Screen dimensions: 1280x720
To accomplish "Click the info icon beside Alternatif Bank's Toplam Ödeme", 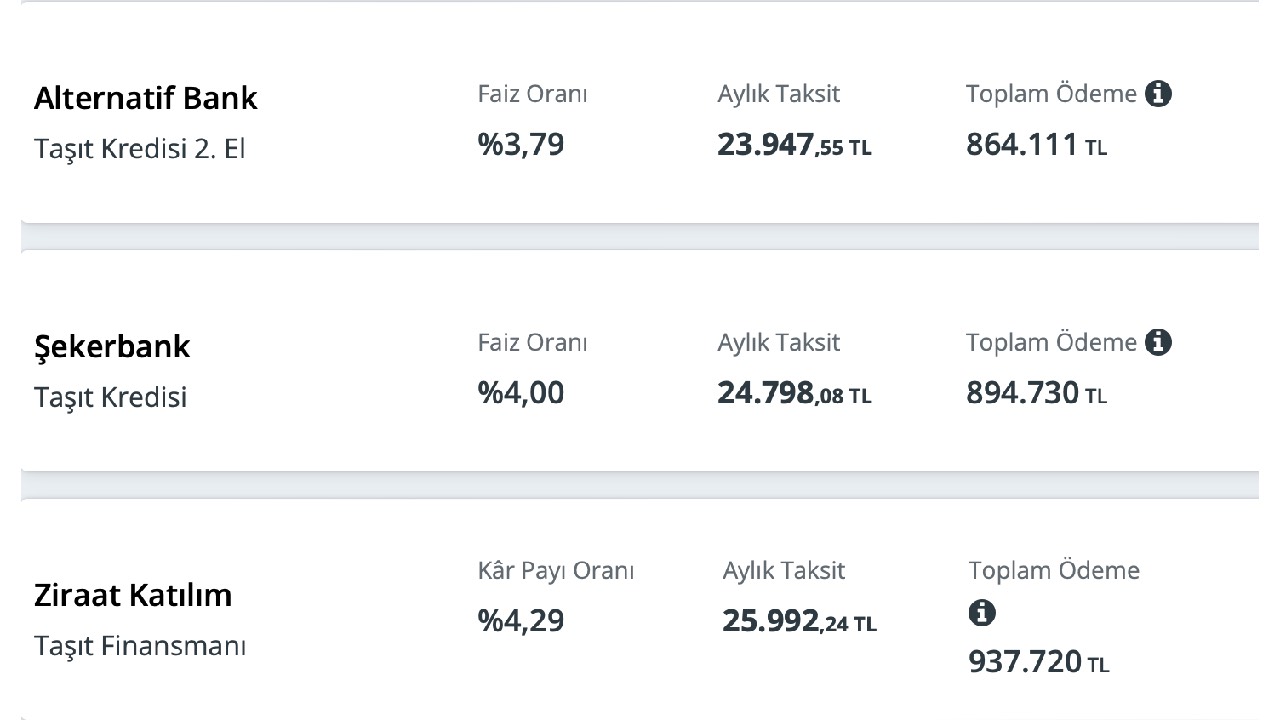I will pos(1158,94).
